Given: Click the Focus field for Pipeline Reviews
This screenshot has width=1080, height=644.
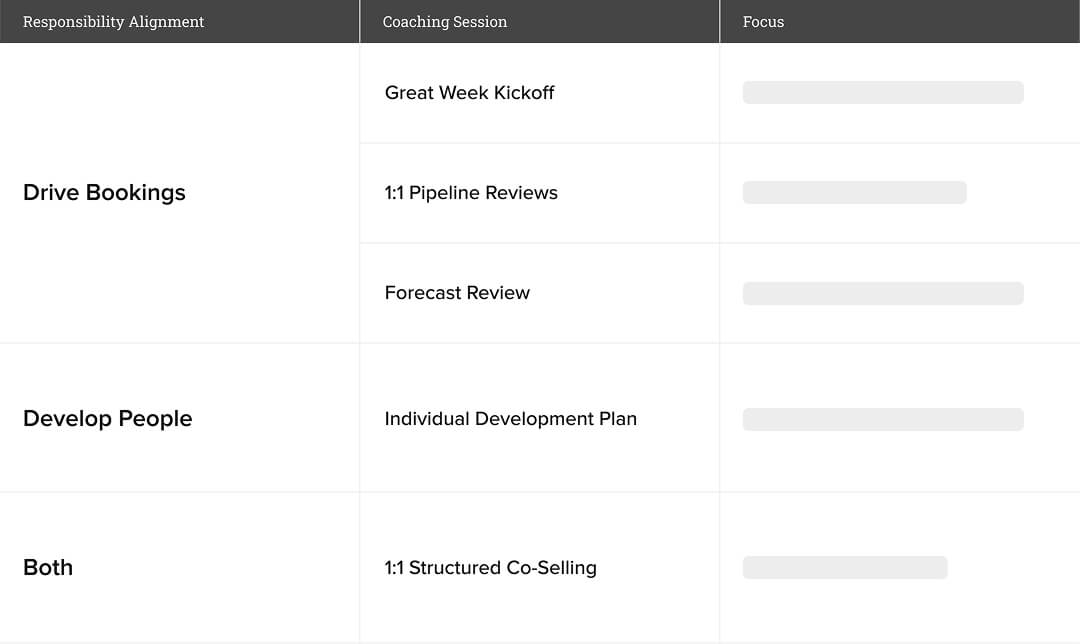Looking at the screenshot, I should [x=855, y=192].
